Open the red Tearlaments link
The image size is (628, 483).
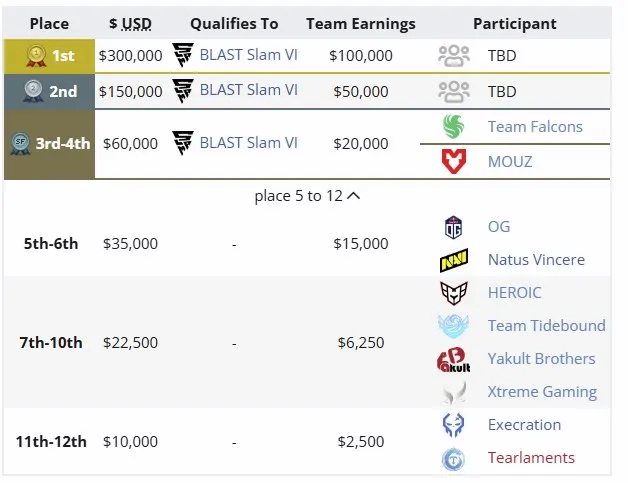[531, 458]
